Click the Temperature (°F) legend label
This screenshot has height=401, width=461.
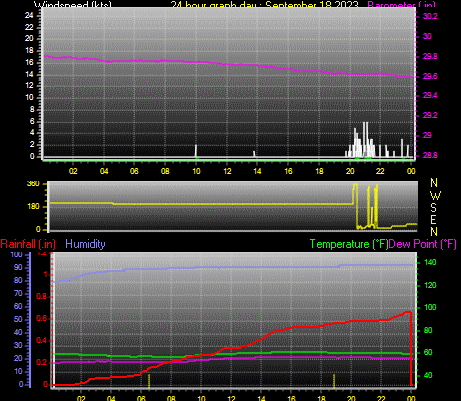(349, 244)
